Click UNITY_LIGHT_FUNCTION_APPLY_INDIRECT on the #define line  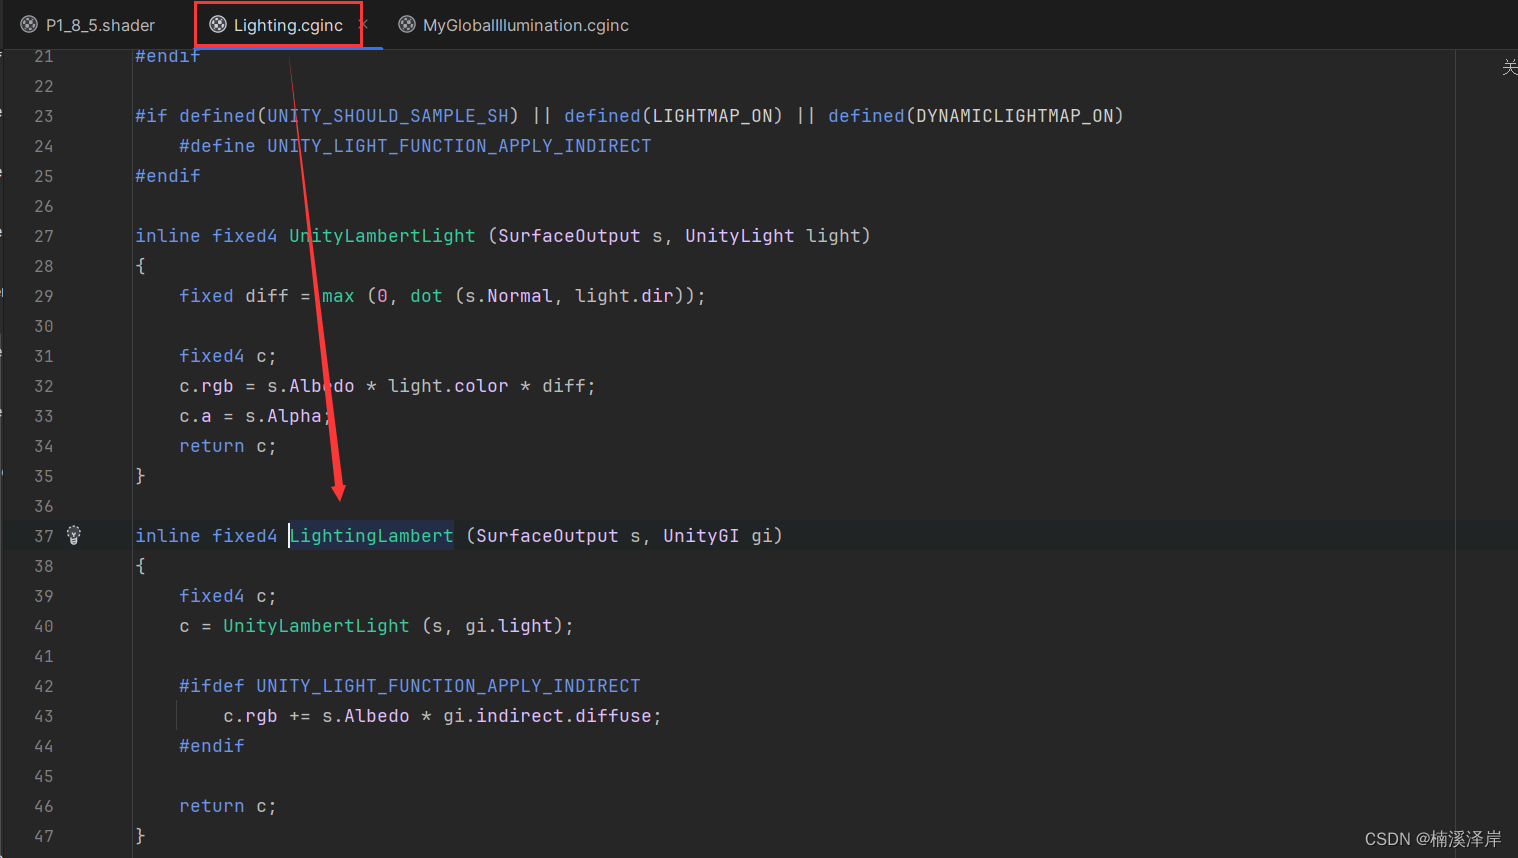pos(459,146)
